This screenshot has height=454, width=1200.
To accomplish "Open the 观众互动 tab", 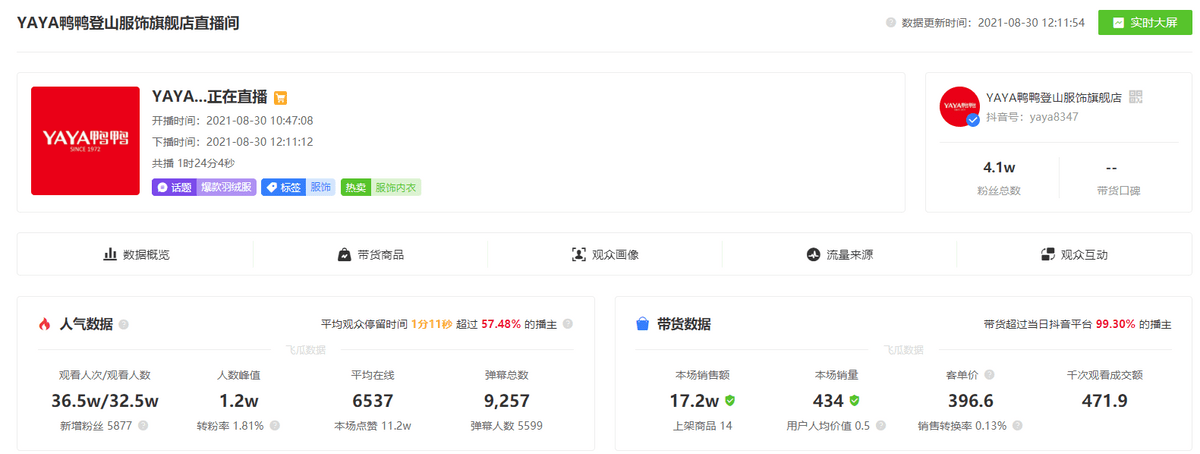I will coord(1074,254).
